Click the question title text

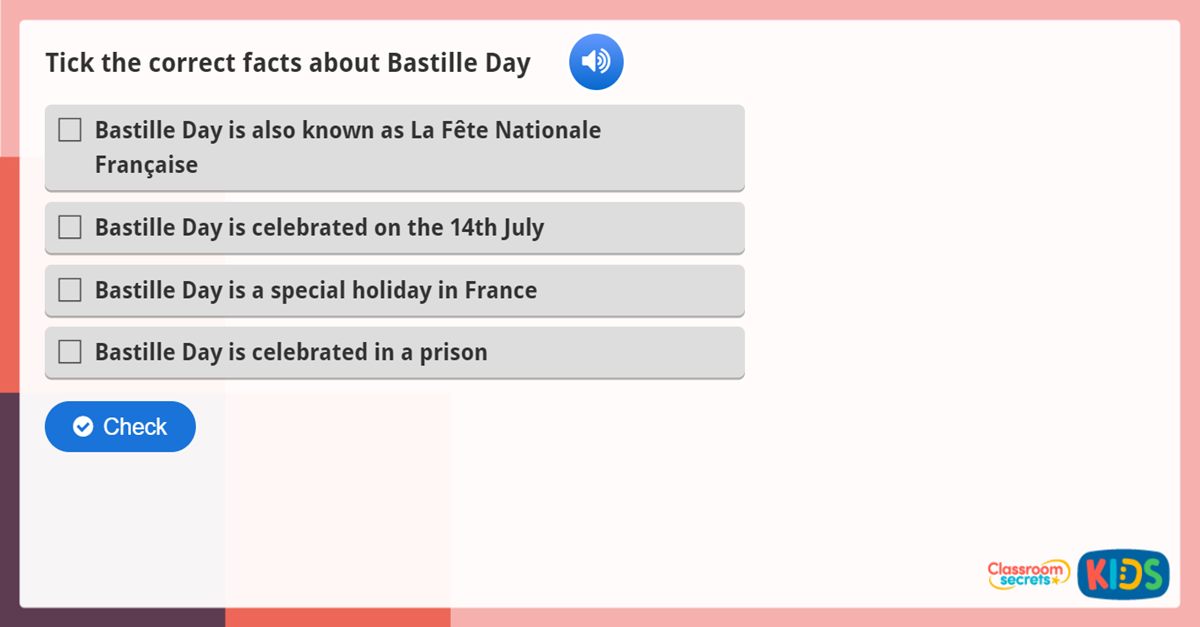coord(287,62)
